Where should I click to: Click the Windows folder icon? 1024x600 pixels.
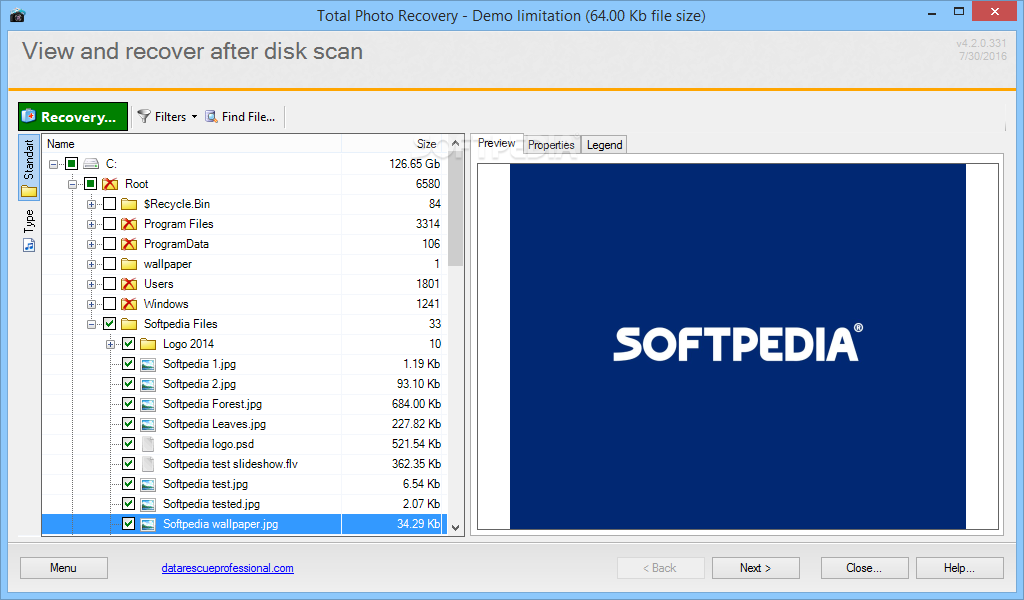point(129,304)
